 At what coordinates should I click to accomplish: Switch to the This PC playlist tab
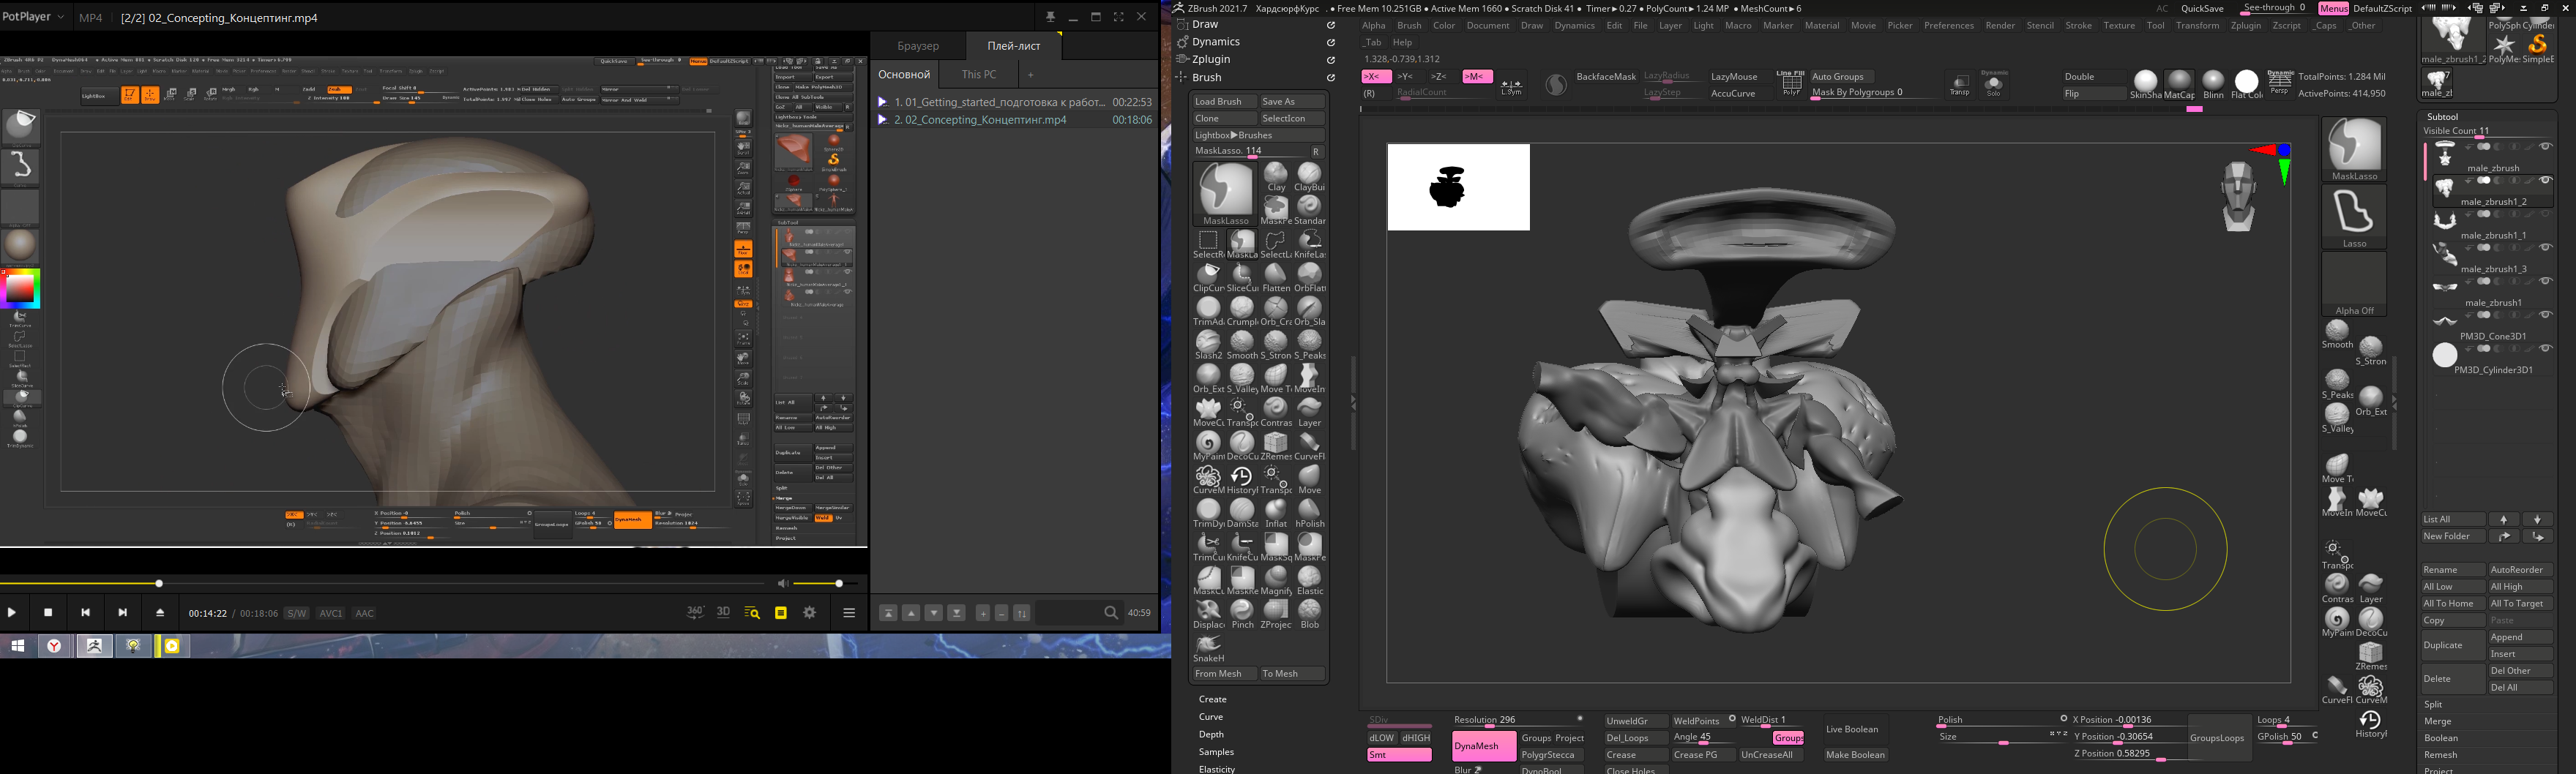point(978,75)
